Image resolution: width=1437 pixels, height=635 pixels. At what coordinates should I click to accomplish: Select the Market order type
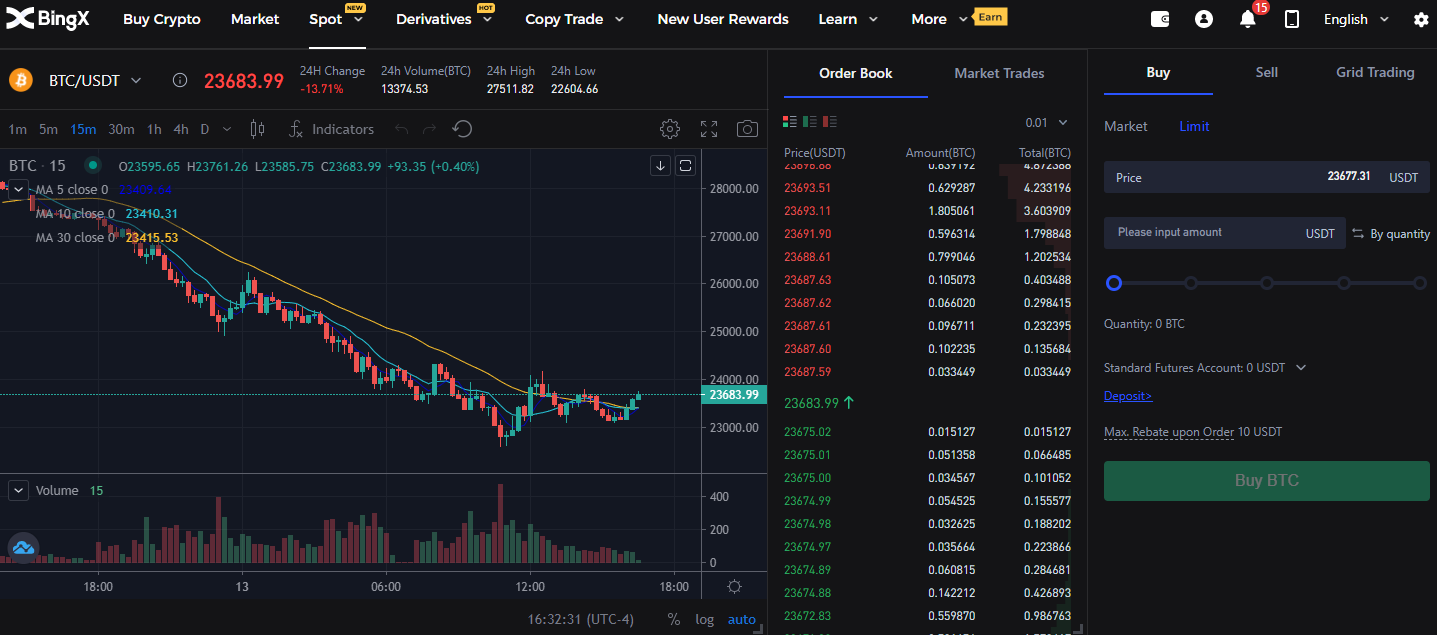pos(1126,126)
